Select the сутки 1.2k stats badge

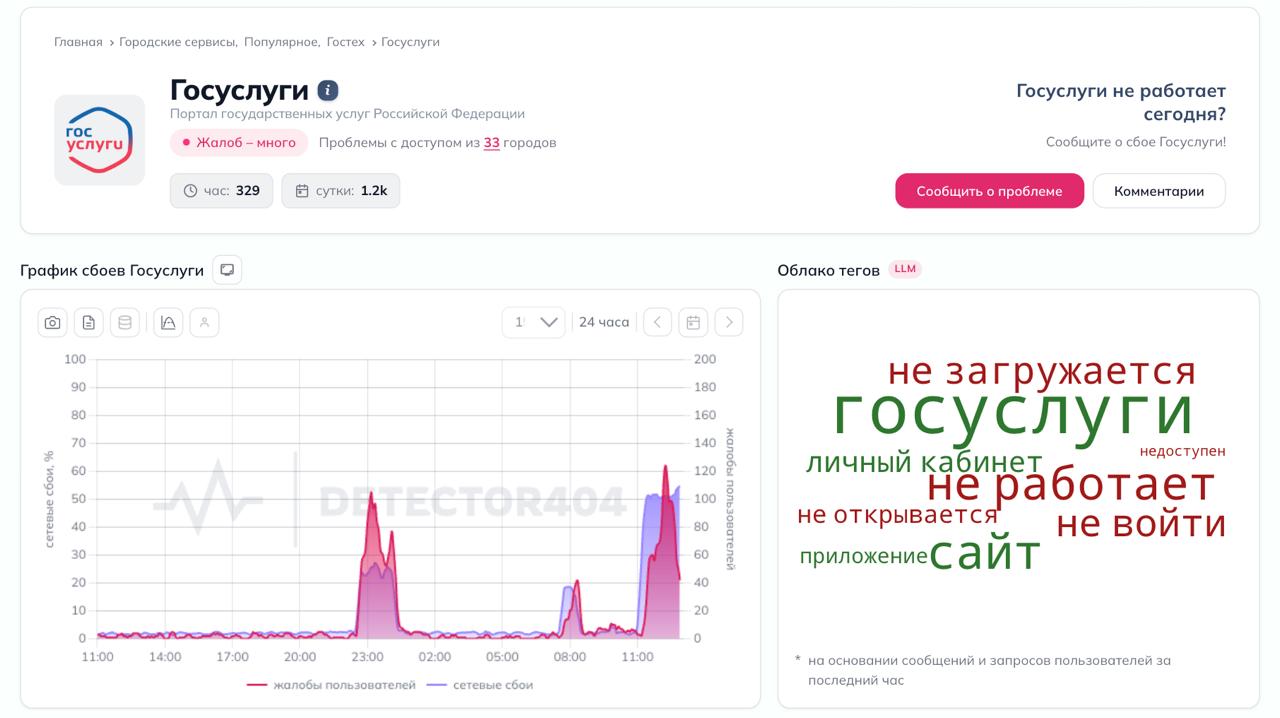point(340,190)
